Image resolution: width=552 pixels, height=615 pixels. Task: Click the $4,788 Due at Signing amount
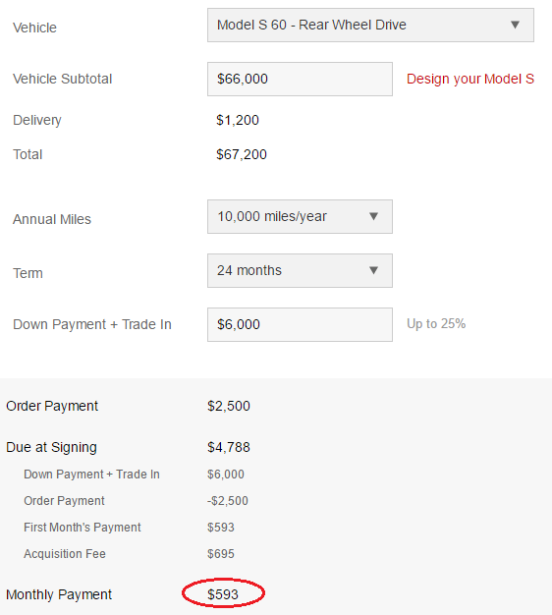click(x=229, y=447)
